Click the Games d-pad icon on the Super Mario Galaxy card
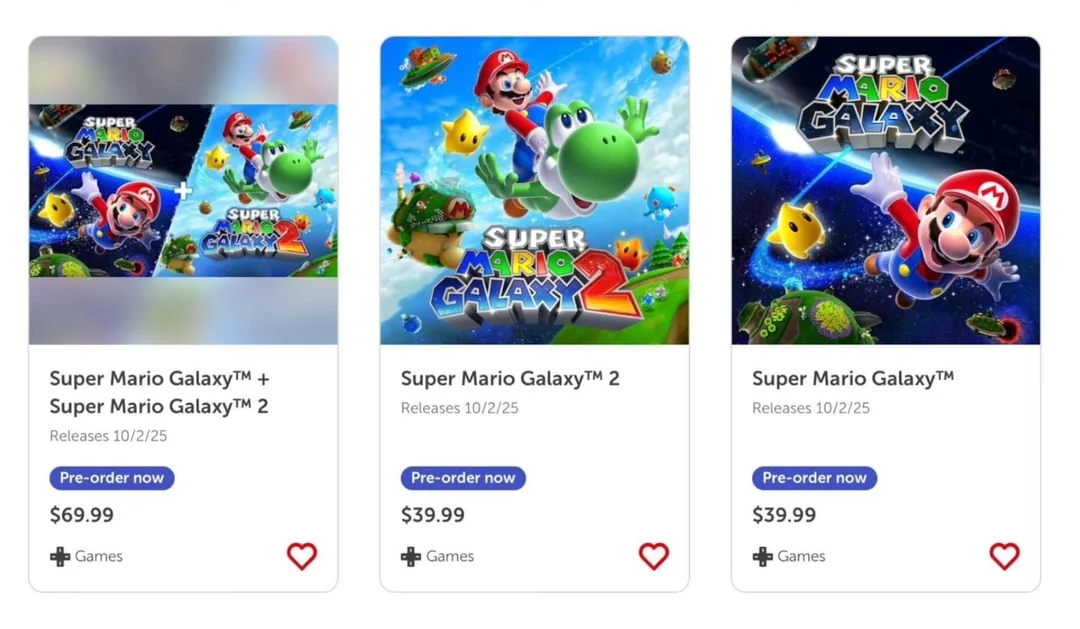 coord(762,557)
